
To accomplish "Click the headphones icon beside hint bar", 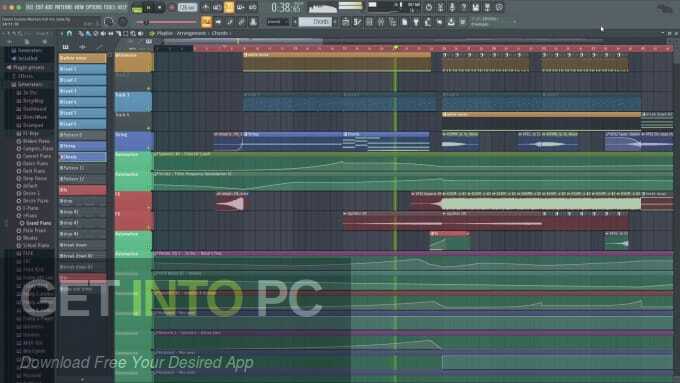I will click(x=108, y=21).
